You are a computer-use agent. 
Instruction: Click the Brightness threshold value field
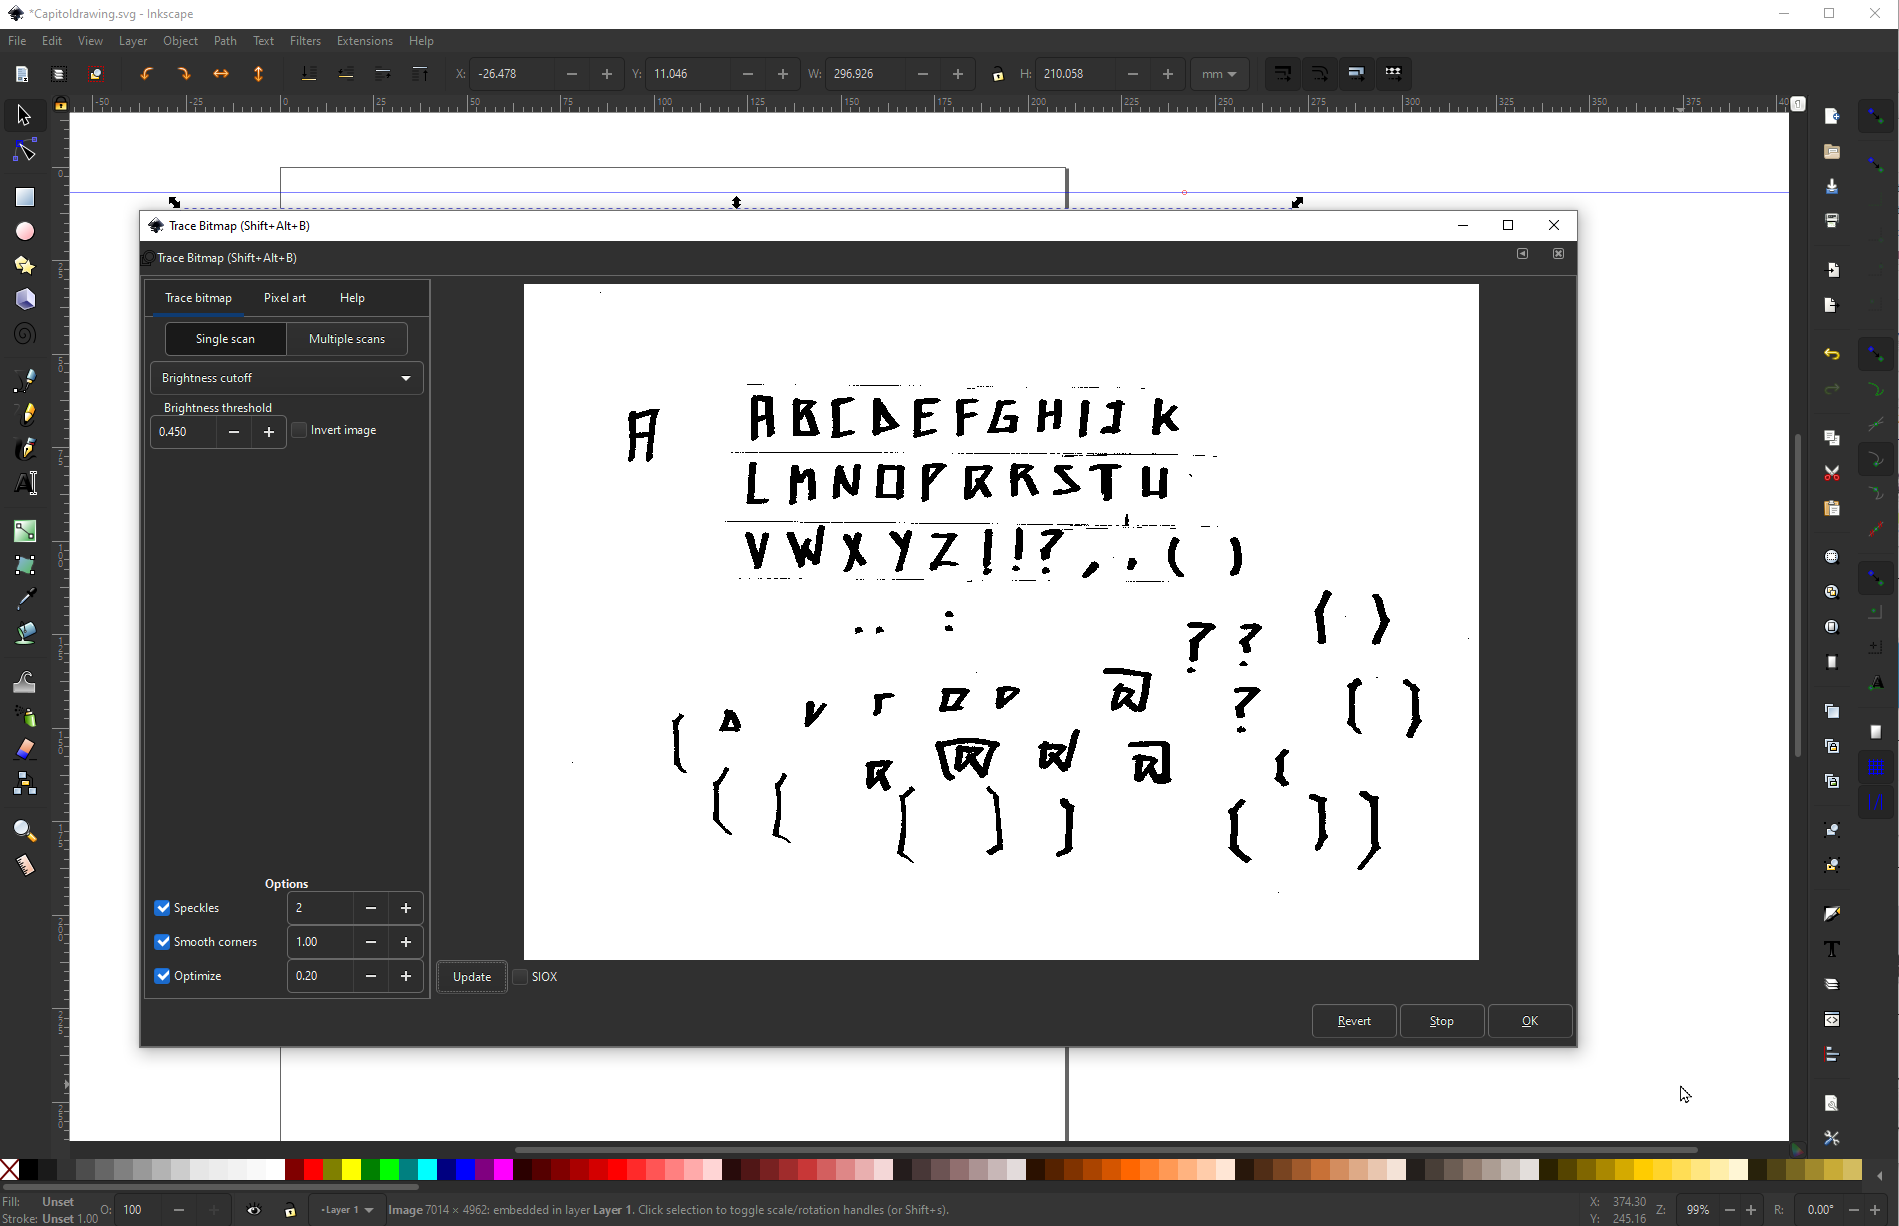pyautogui.click(x=184, y=432)
